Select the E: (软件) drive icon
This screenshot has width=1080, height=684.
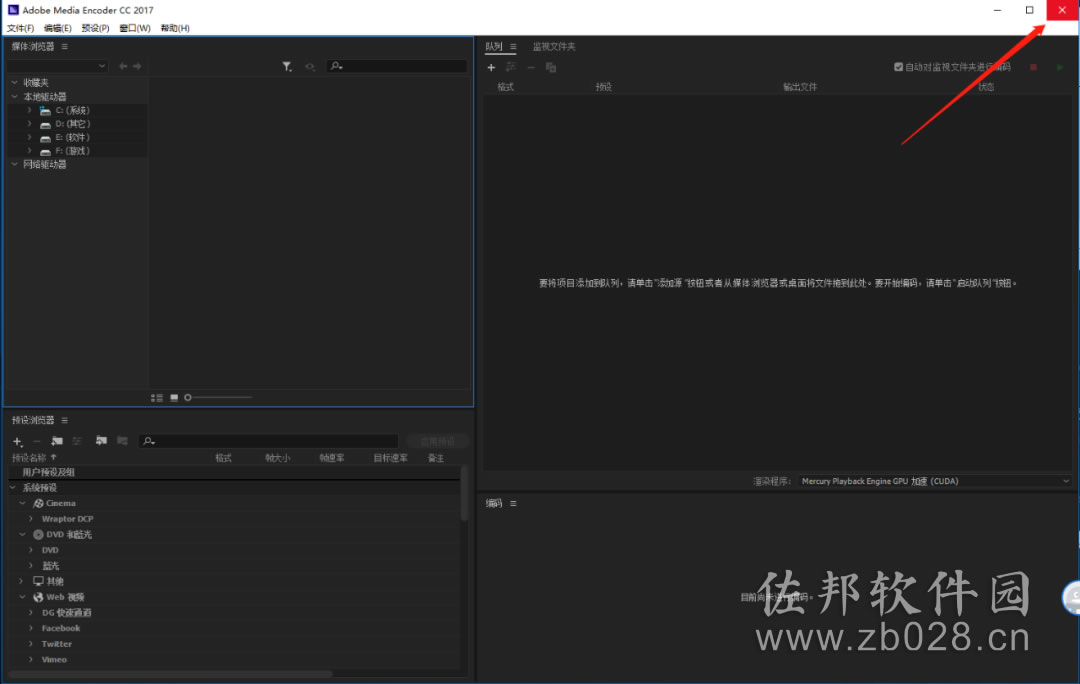(x=45, y=138)
